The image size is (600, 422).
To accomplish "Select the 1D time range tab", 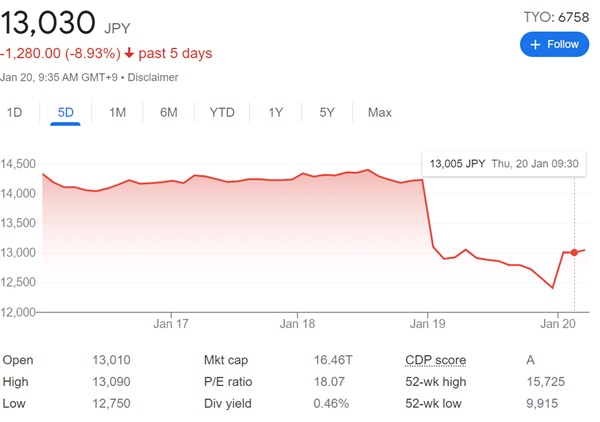I will [x=15, y=112].
